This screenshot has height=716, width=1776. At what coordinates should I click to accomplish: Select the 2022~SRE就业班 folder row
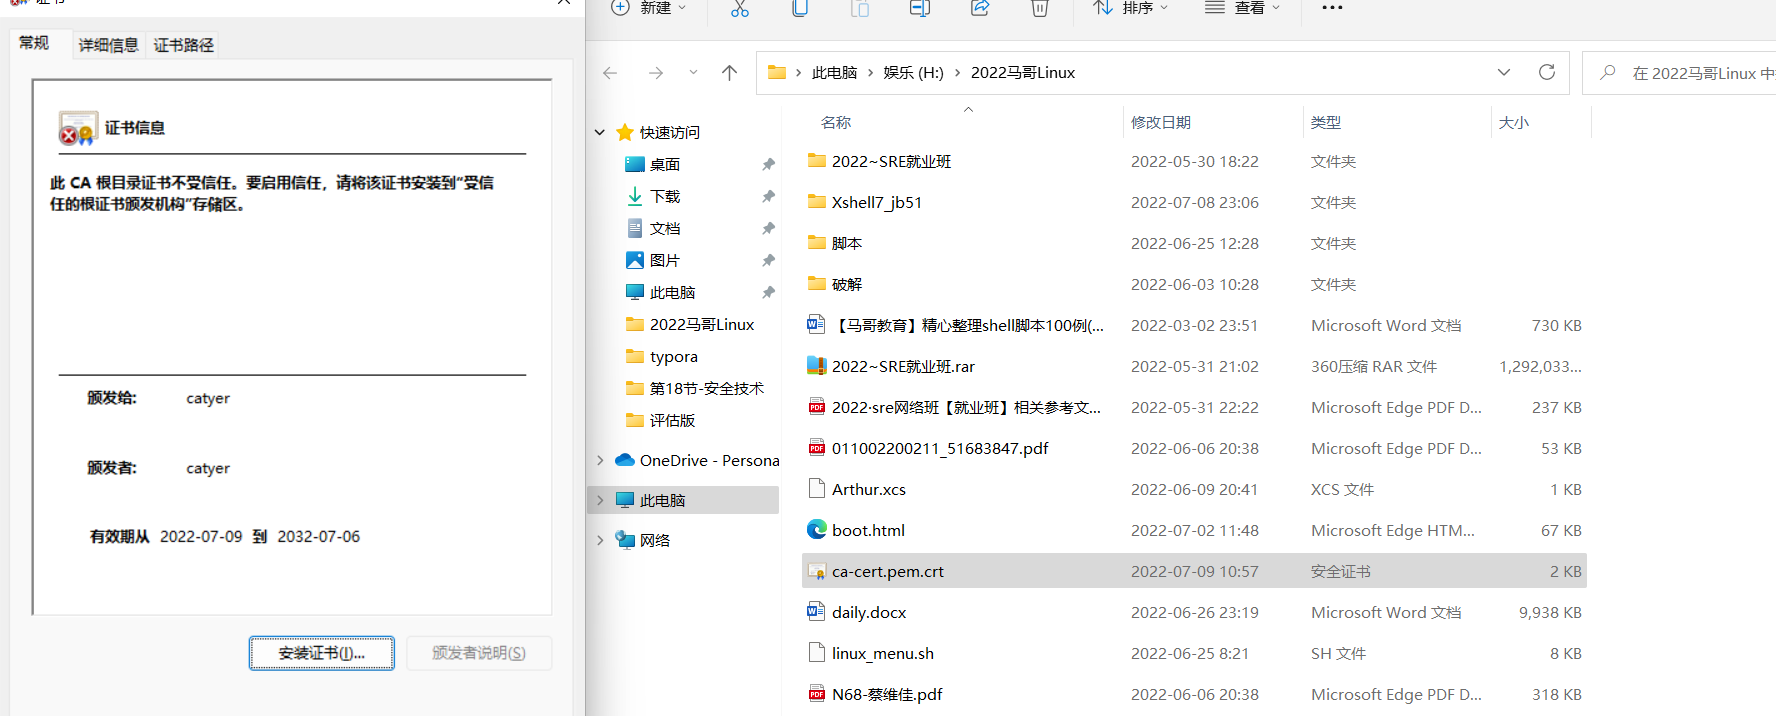coord(1194,161)
